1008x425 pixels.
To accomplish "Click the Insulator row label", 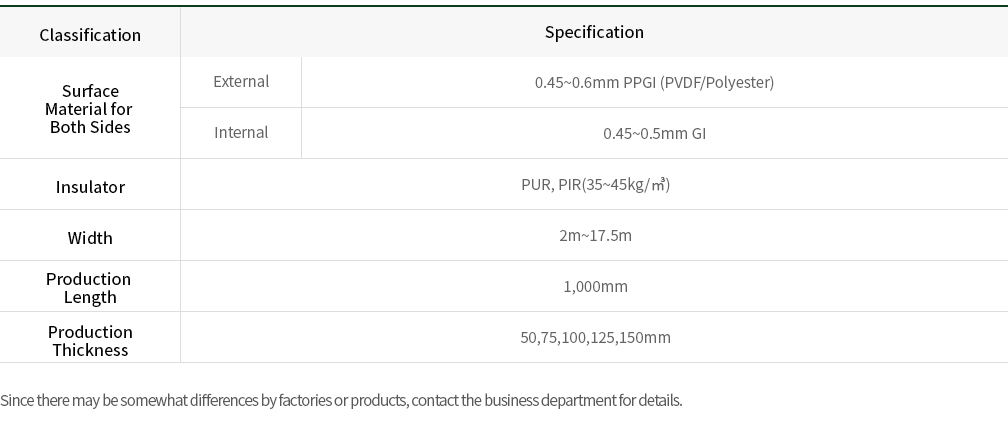I will (90, 187).
